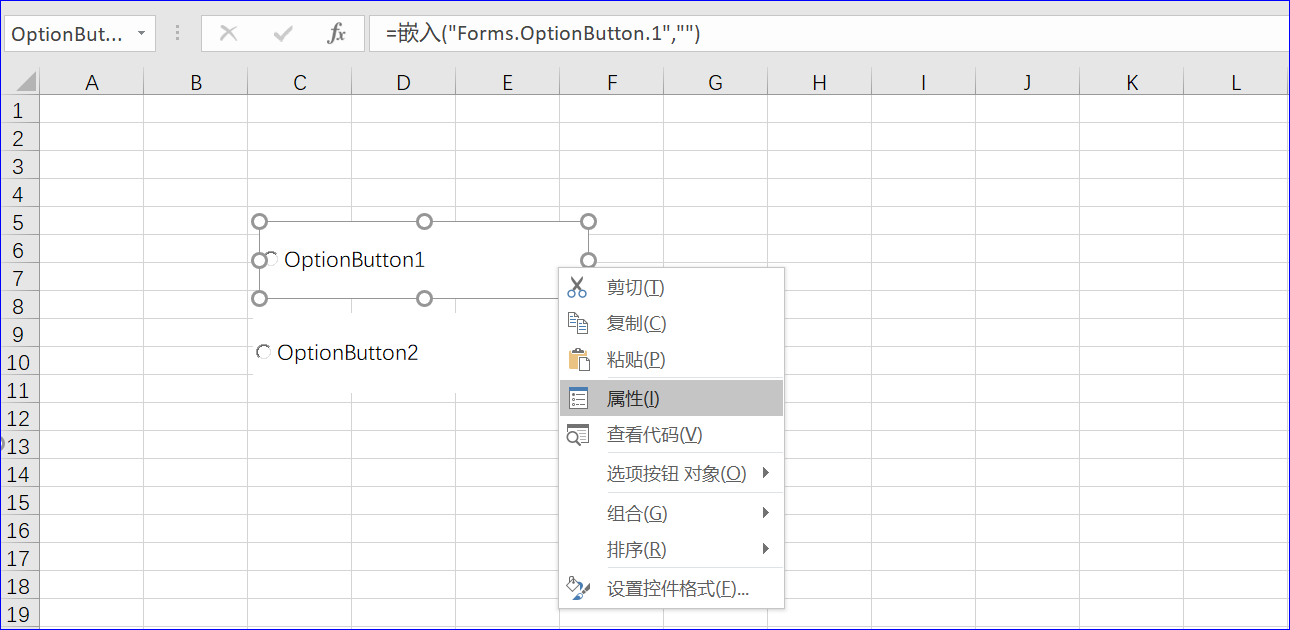Click the format icon beside 设置控件格式(F)
1290x630 pixels.
click(578, 589)
